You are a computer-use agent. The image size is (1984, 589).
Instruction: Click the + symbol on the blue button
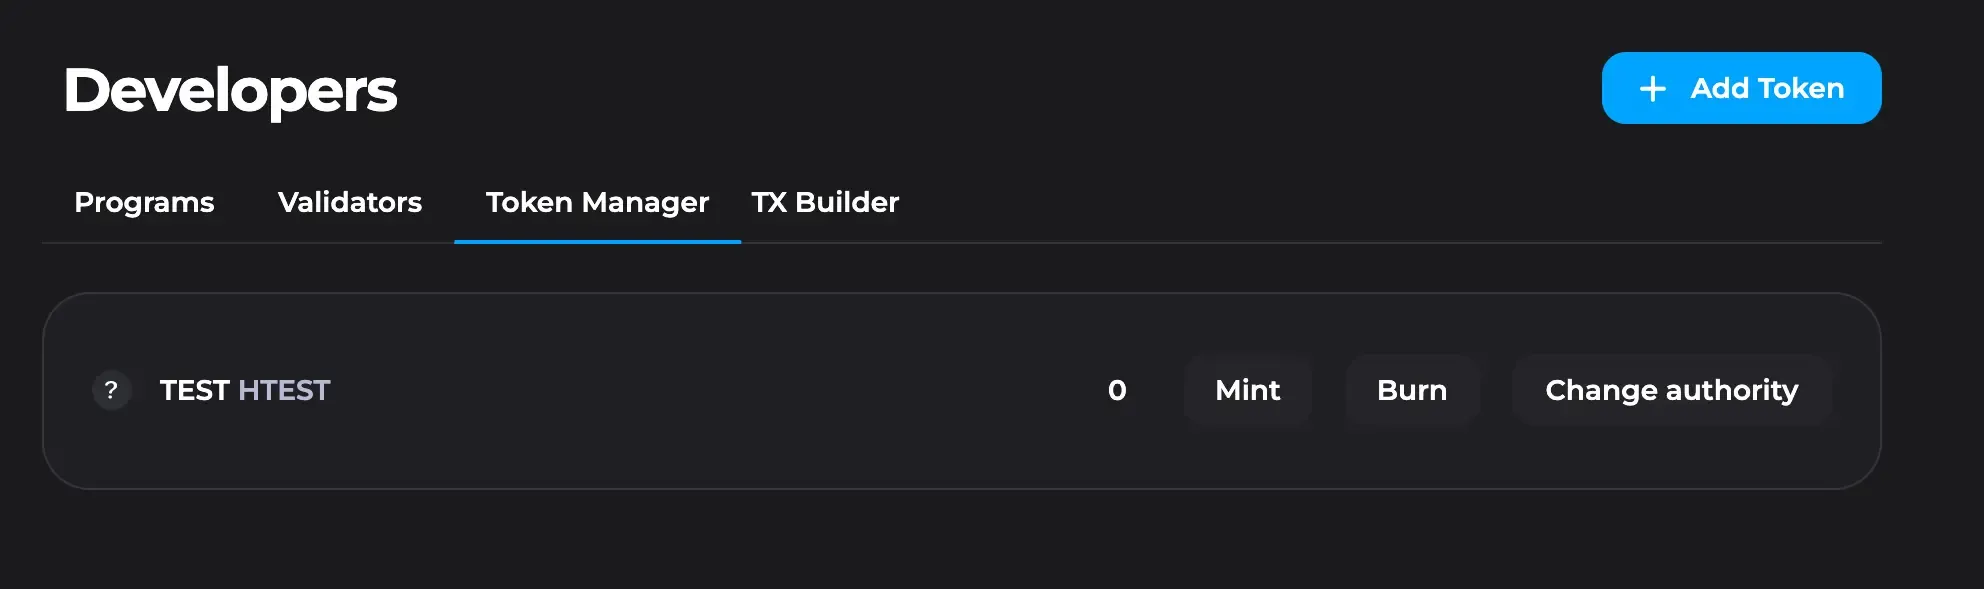pyautogui.click(x=1651, y=88)
